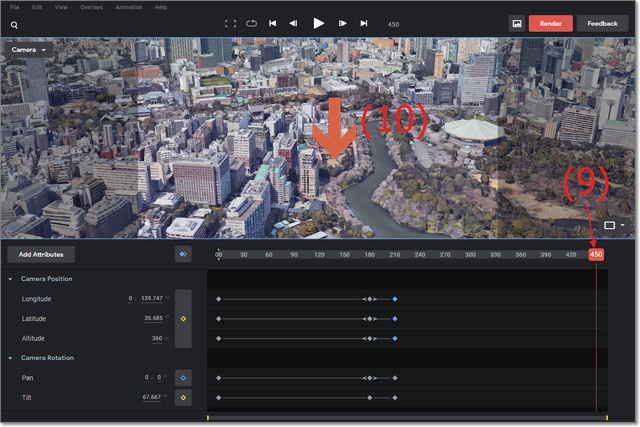Toggle the Pan keyframe diamond
This screenshot has height=427, width=640.
pos(183,378)
